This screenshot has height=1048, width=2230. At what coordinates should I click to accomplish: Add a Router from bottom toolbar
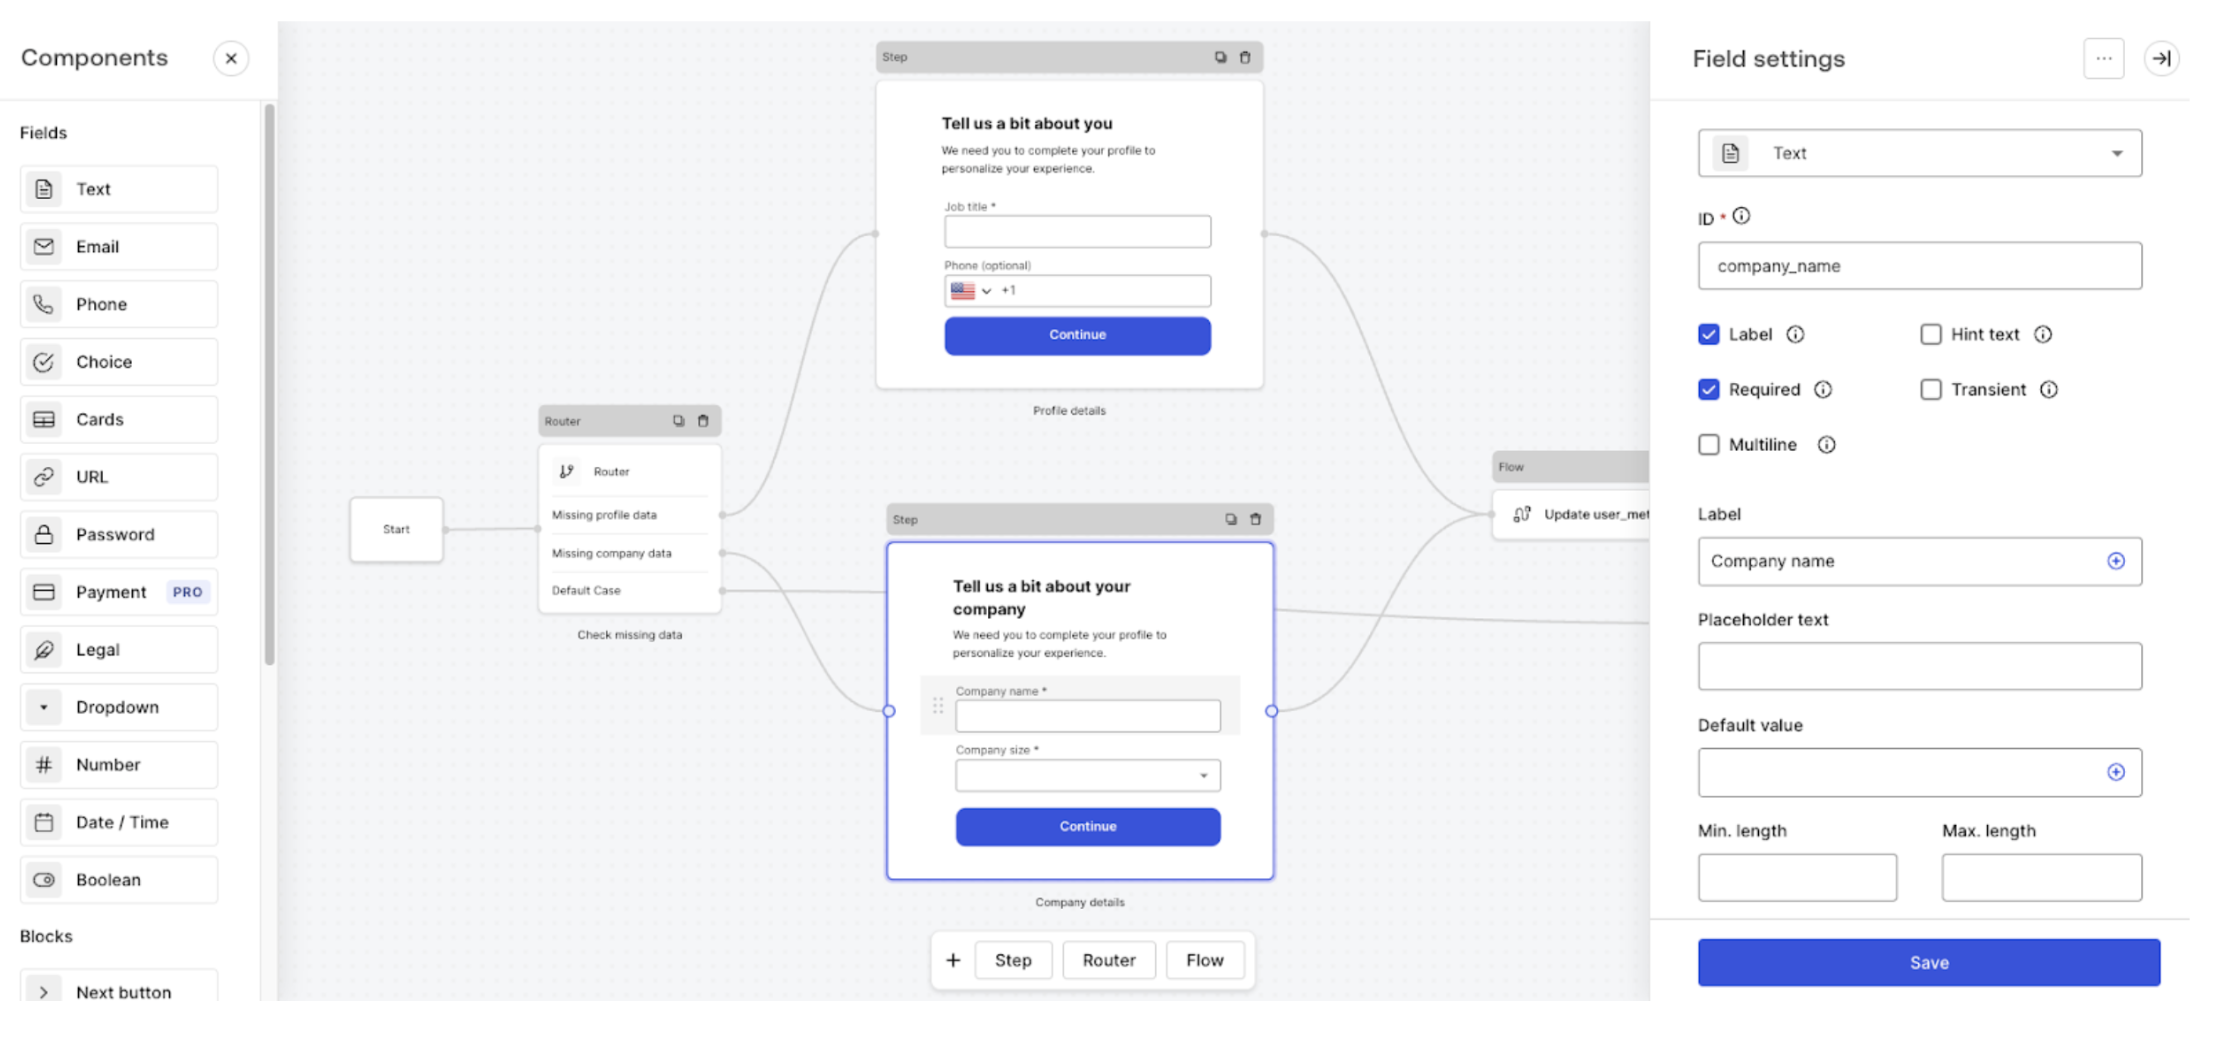pos(1108,960)
